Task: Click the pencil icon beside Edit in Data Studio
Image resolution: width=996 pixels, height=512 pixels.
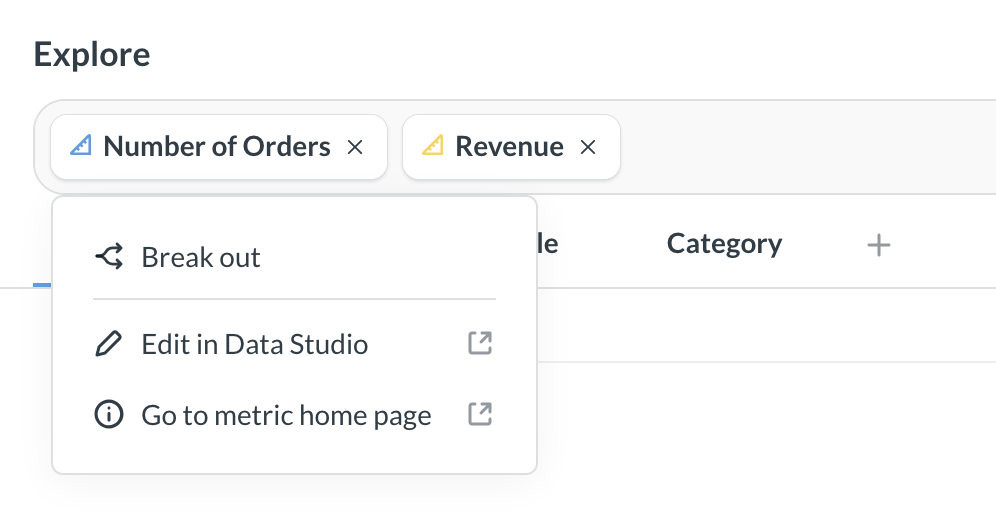Action: pos(108,345)
